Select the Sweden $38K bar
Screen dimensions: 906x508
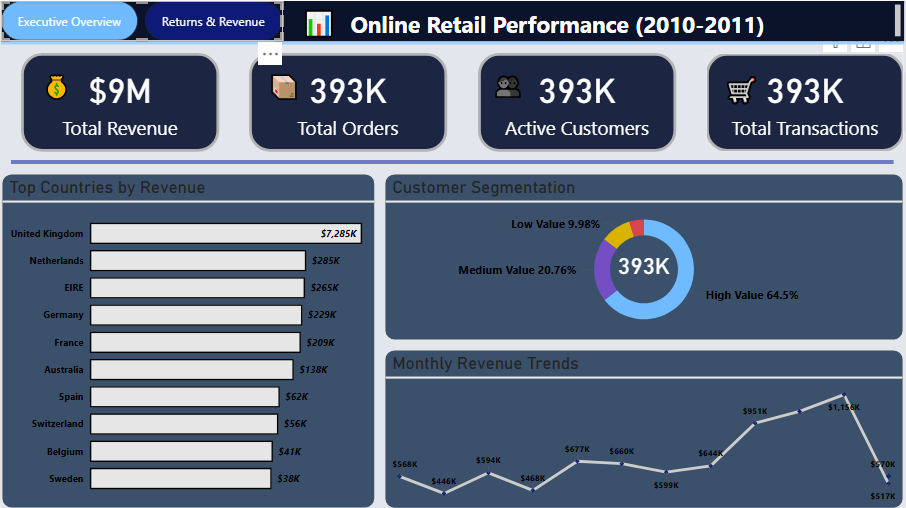pyautogui.click(x=181, y=479)
